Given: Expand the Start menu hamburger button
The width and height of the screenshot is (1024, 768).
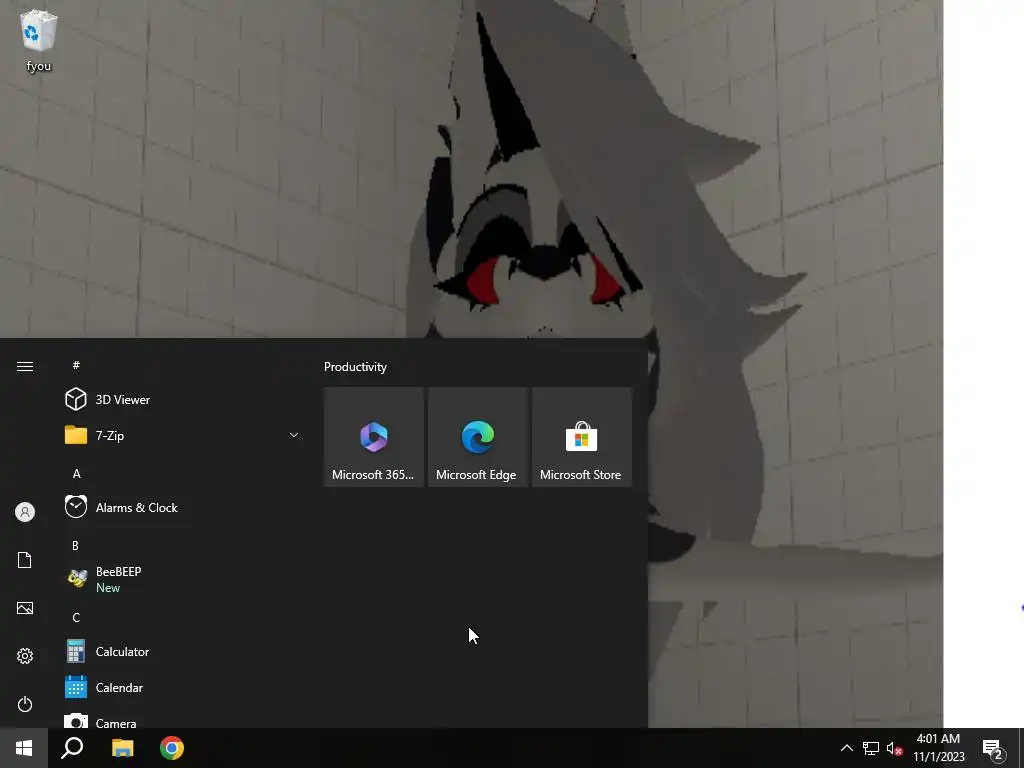Looking at the screenshot, I should [25, 366].
